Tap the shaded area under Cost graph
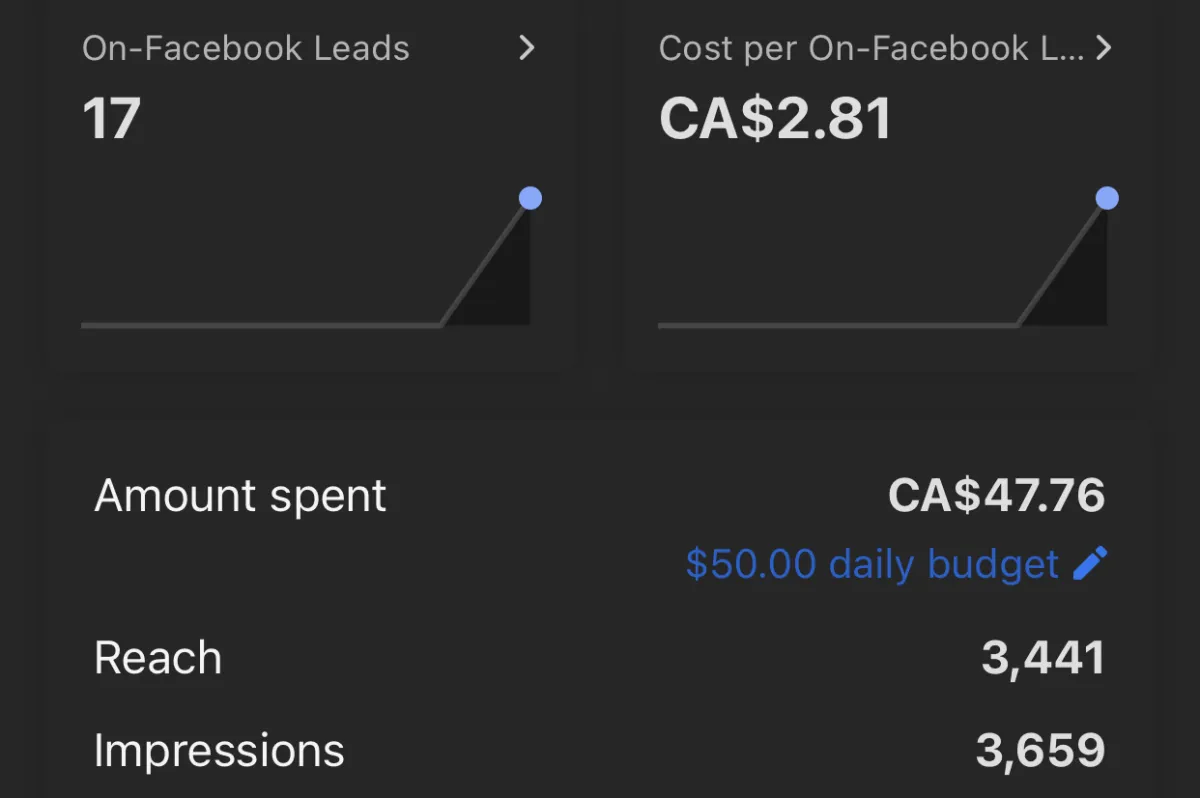This screenshot has width=1200, height=798. coord(1077,285)
